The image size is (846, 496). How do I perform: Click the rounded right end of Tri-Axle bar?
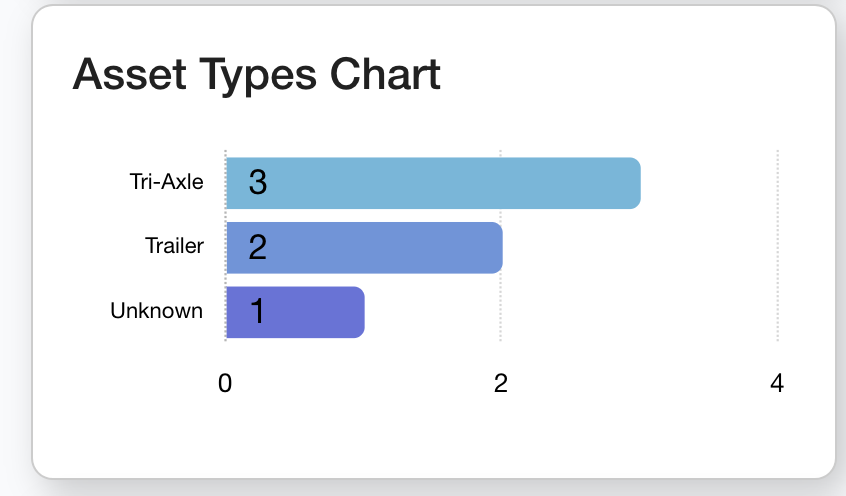(633, 183)
